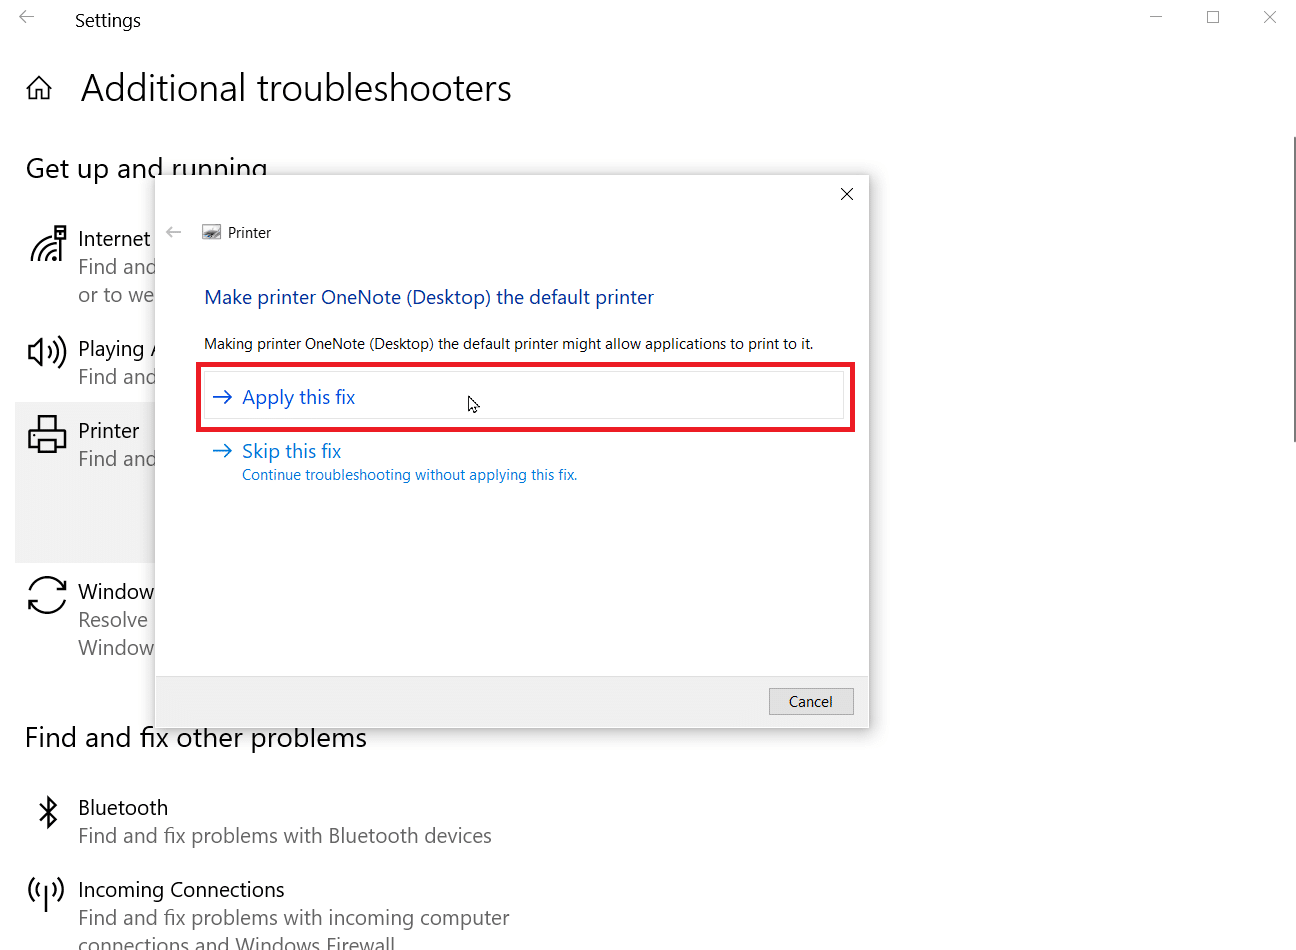Choose Skip this fix option

click(x=291, y=451)
